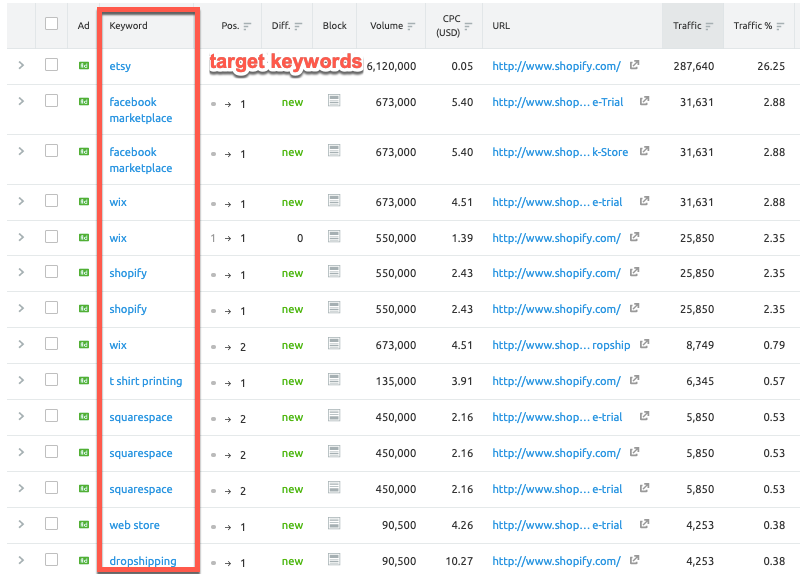Click the Ad icon in the t shirt printing row
The width and height of the screenshot is (800, 574).
[x=84, y=380]
